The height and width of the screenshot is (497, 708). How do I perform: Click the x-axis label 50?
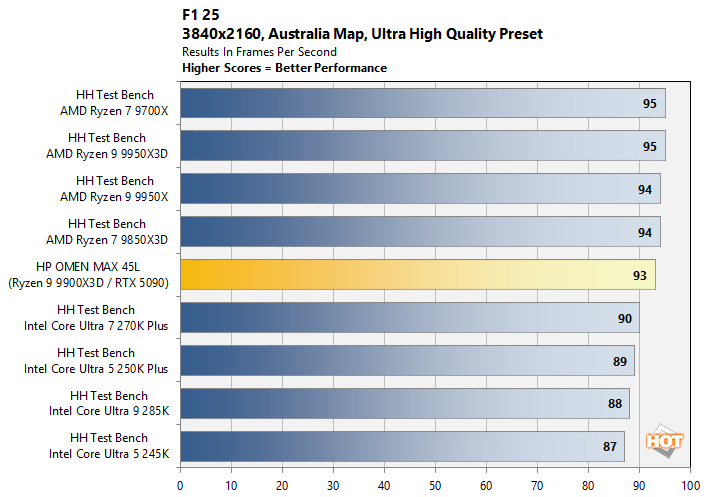point(435,486)
